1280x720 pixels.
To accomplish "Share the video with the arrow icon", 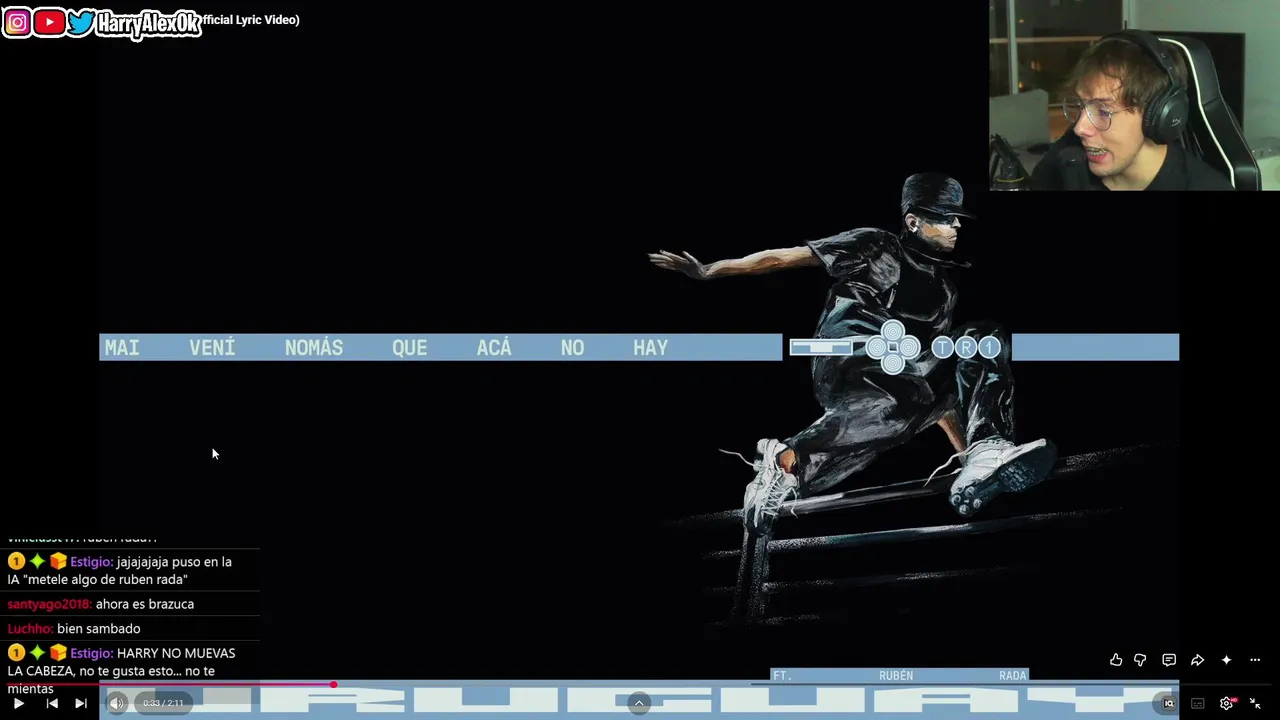I will click(1197, 660).
